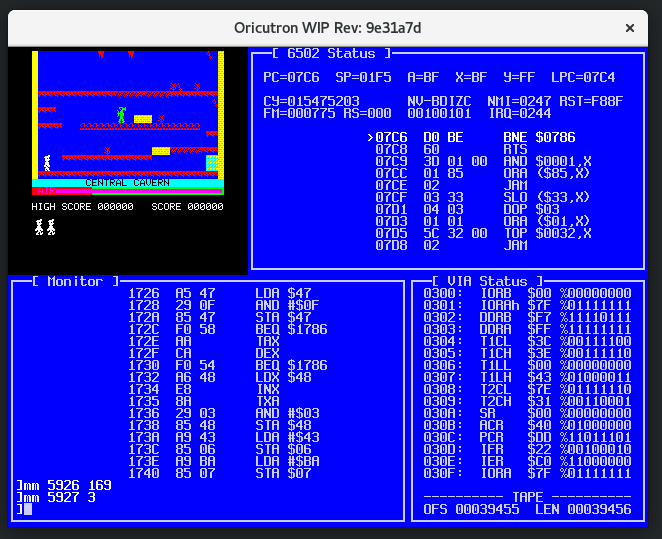Click the STA $07 line at 1740
The height and width of the screenshot is (539, 662).
(x=220, y=473)
